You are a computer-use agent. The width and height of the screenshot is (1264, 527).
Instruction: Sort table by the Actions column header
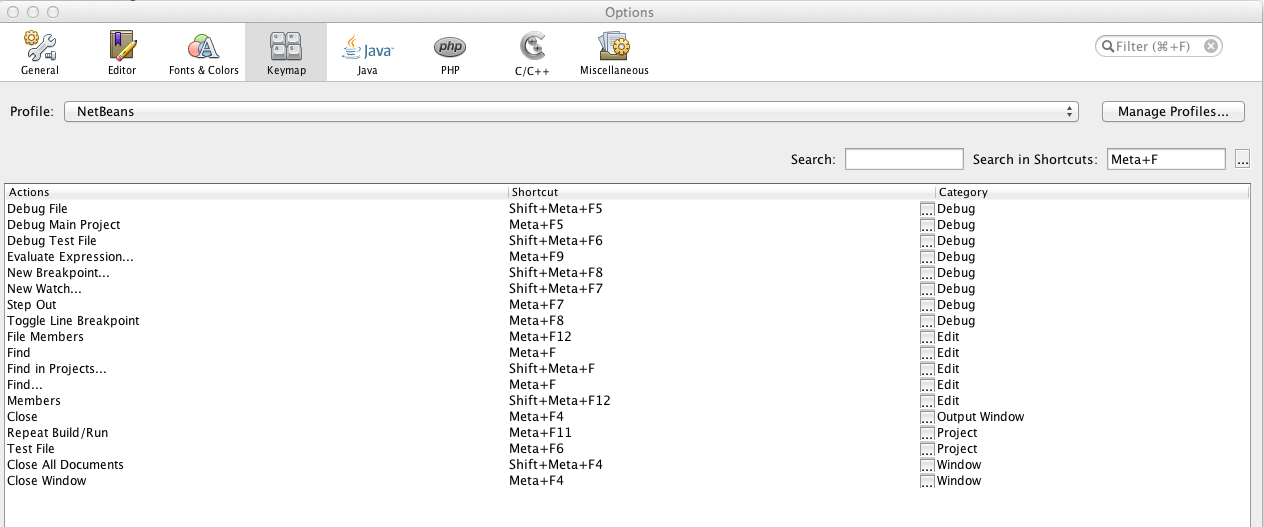click(255, 192)
